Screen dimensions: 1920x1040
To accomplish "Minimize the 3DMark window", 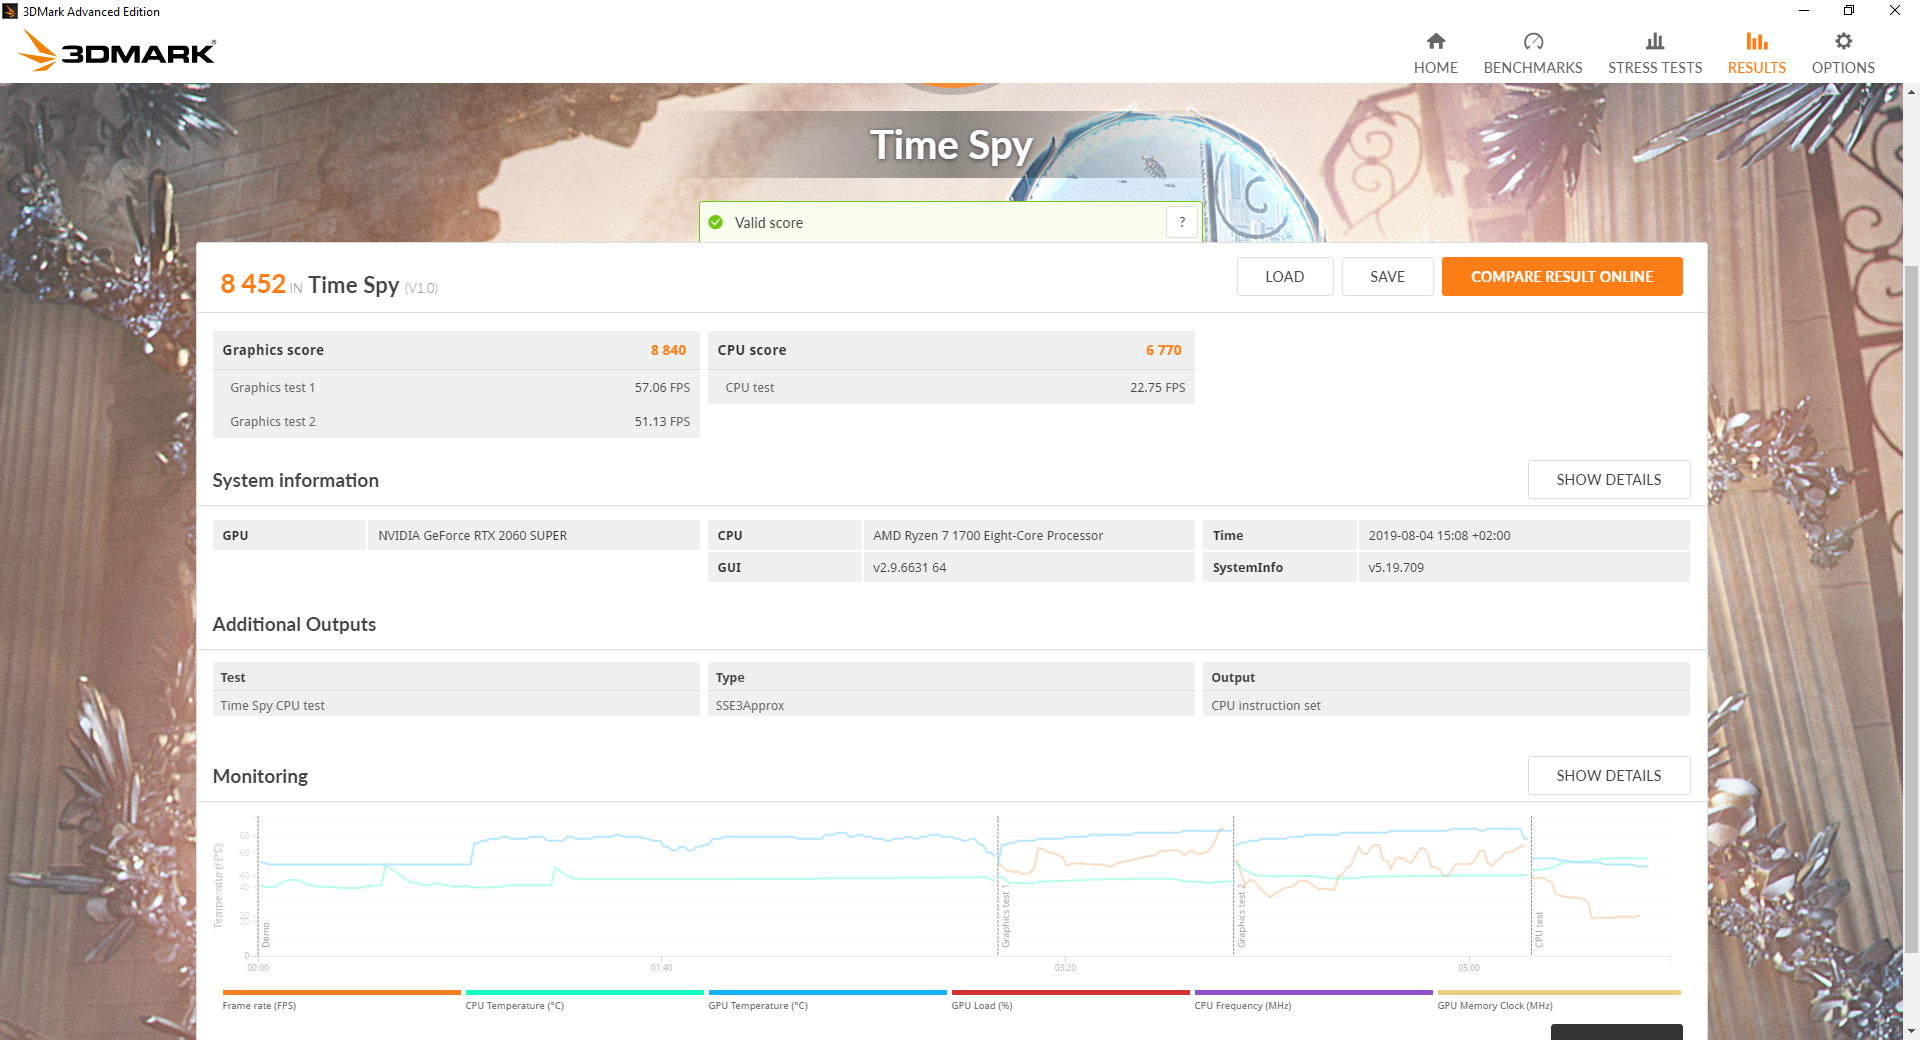I will pos(1803,11).
